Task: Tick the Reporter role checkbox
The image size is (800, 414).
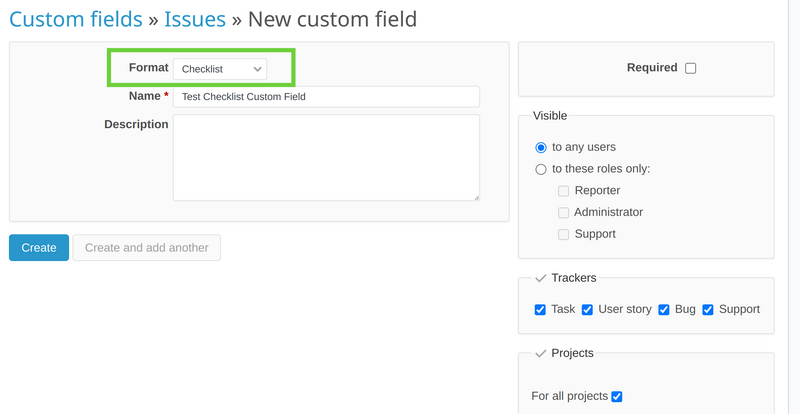Action: pos(564,191)
